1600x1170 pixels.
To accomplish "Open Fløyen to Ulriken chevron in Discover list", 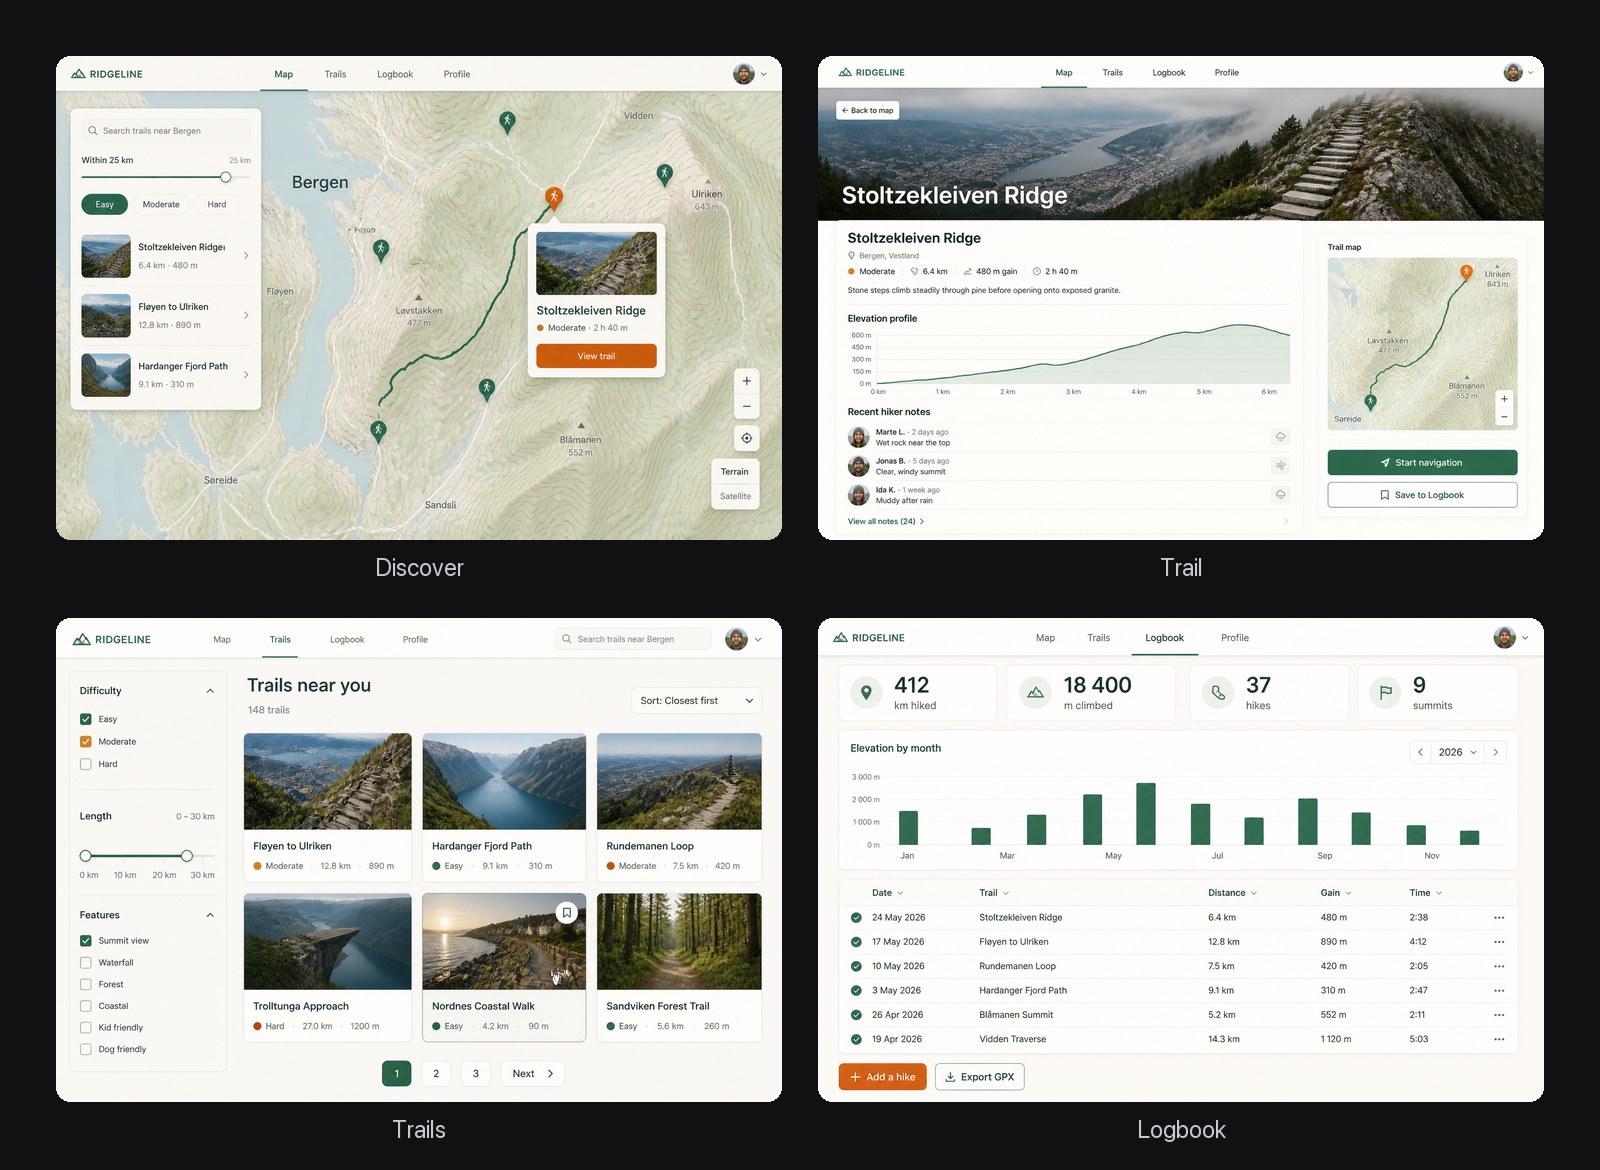I will click(x=246, y=315).
